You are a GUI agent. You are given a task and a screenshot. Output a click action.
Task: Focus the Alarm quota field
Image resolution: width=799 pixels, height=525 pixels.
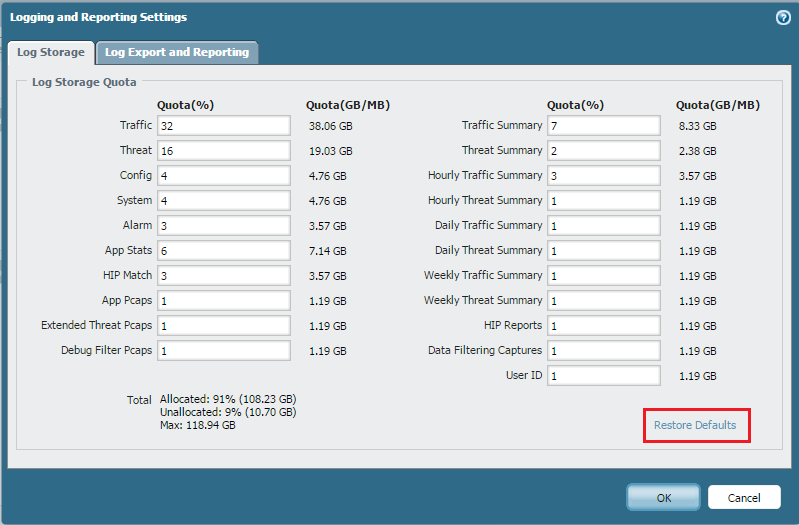click(x=224, y=225)
